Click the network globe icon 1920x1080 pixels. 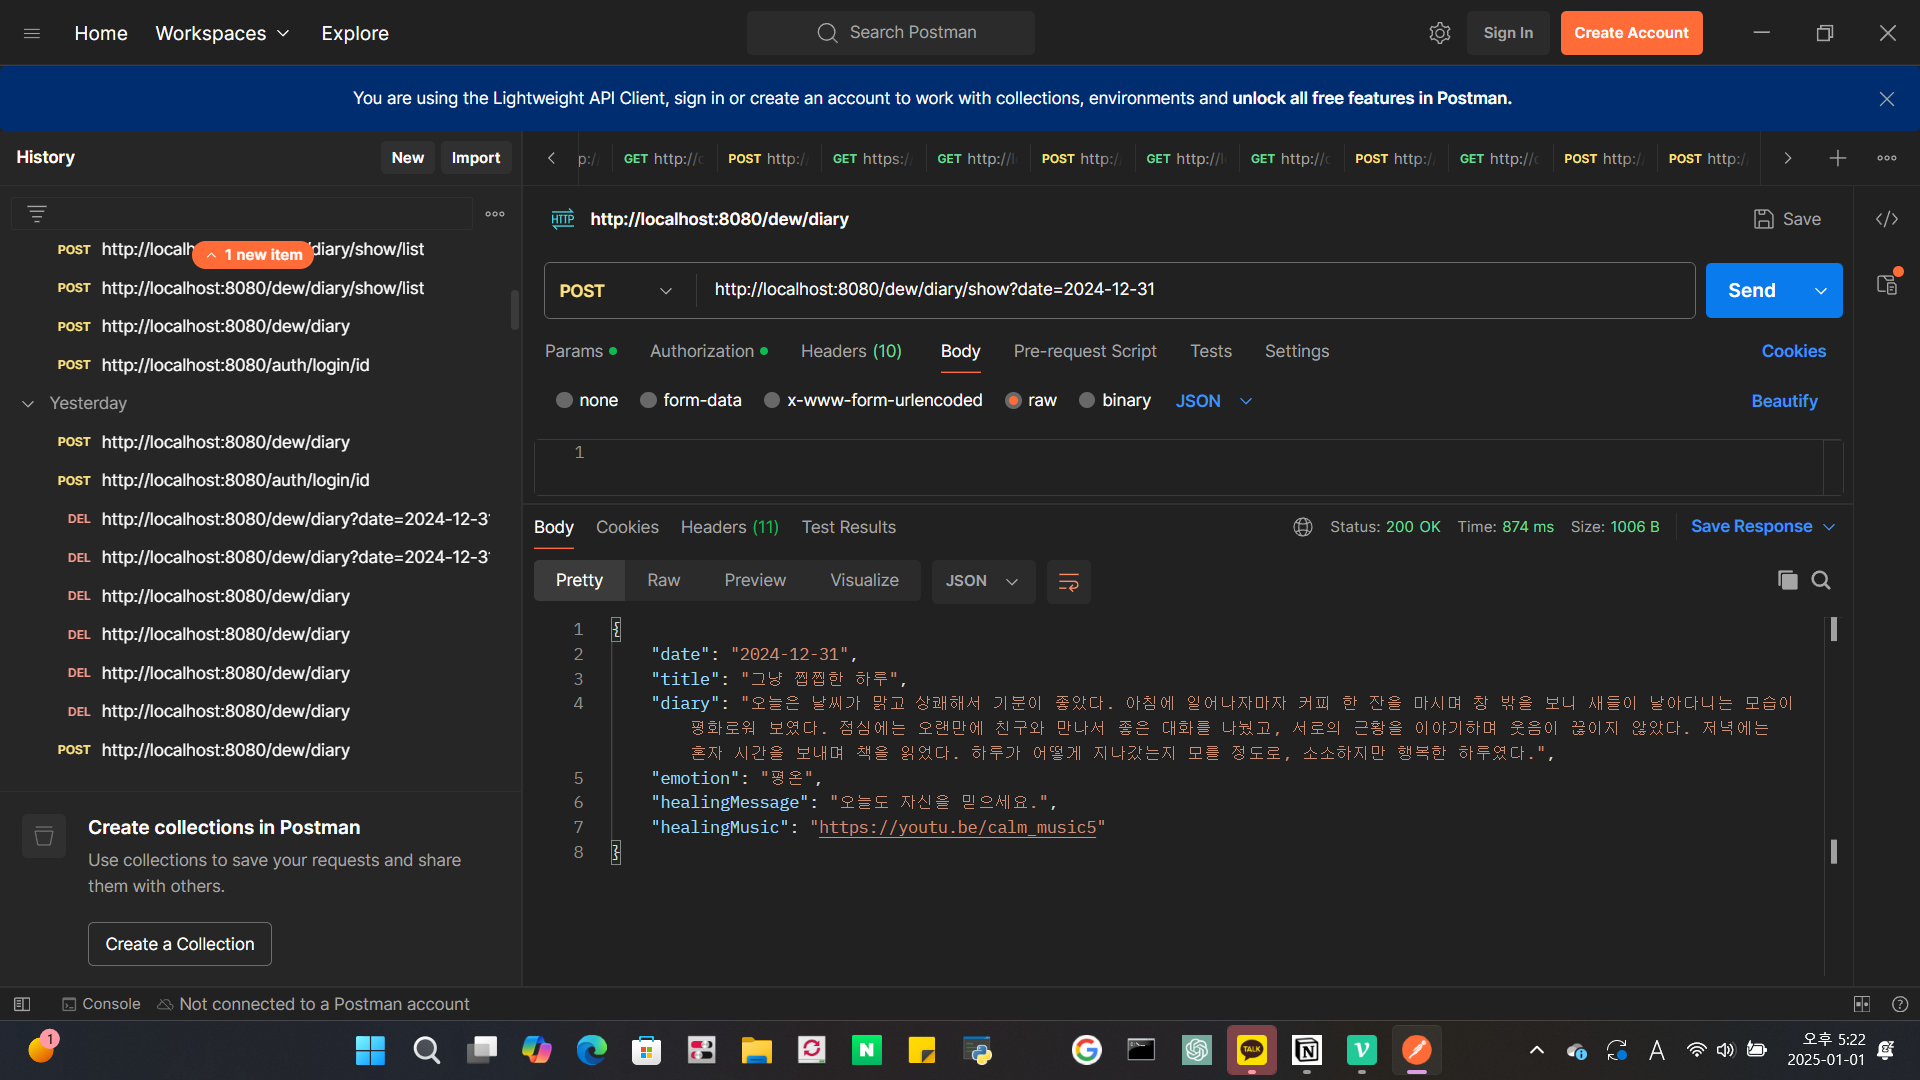pyautogui.click(x=1303, y=527)
